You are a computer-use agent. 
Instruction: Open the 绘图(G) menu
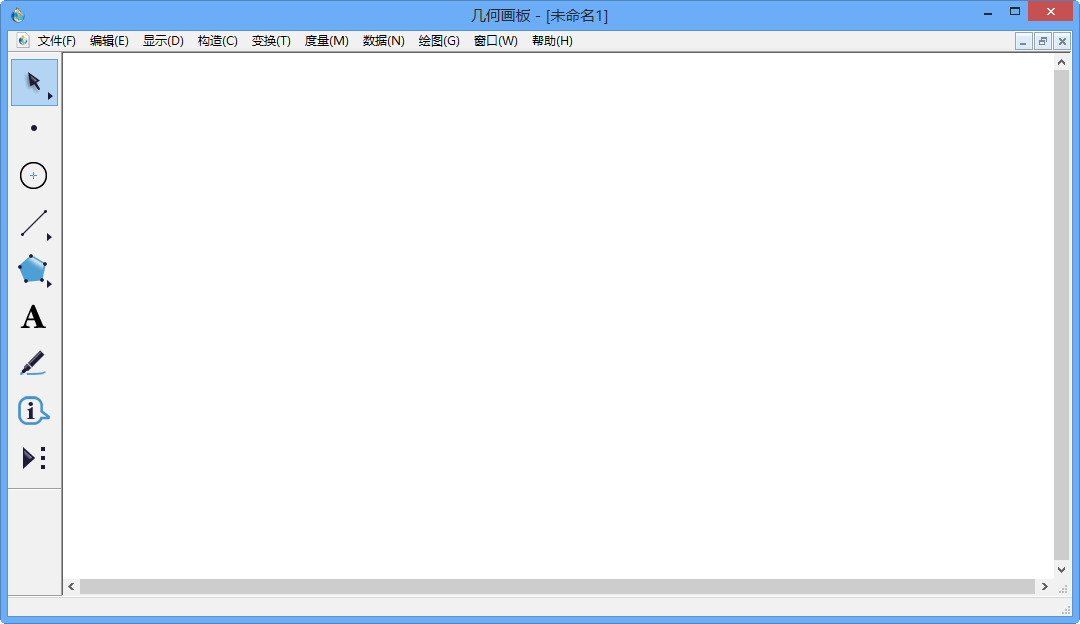coord(439,41)
